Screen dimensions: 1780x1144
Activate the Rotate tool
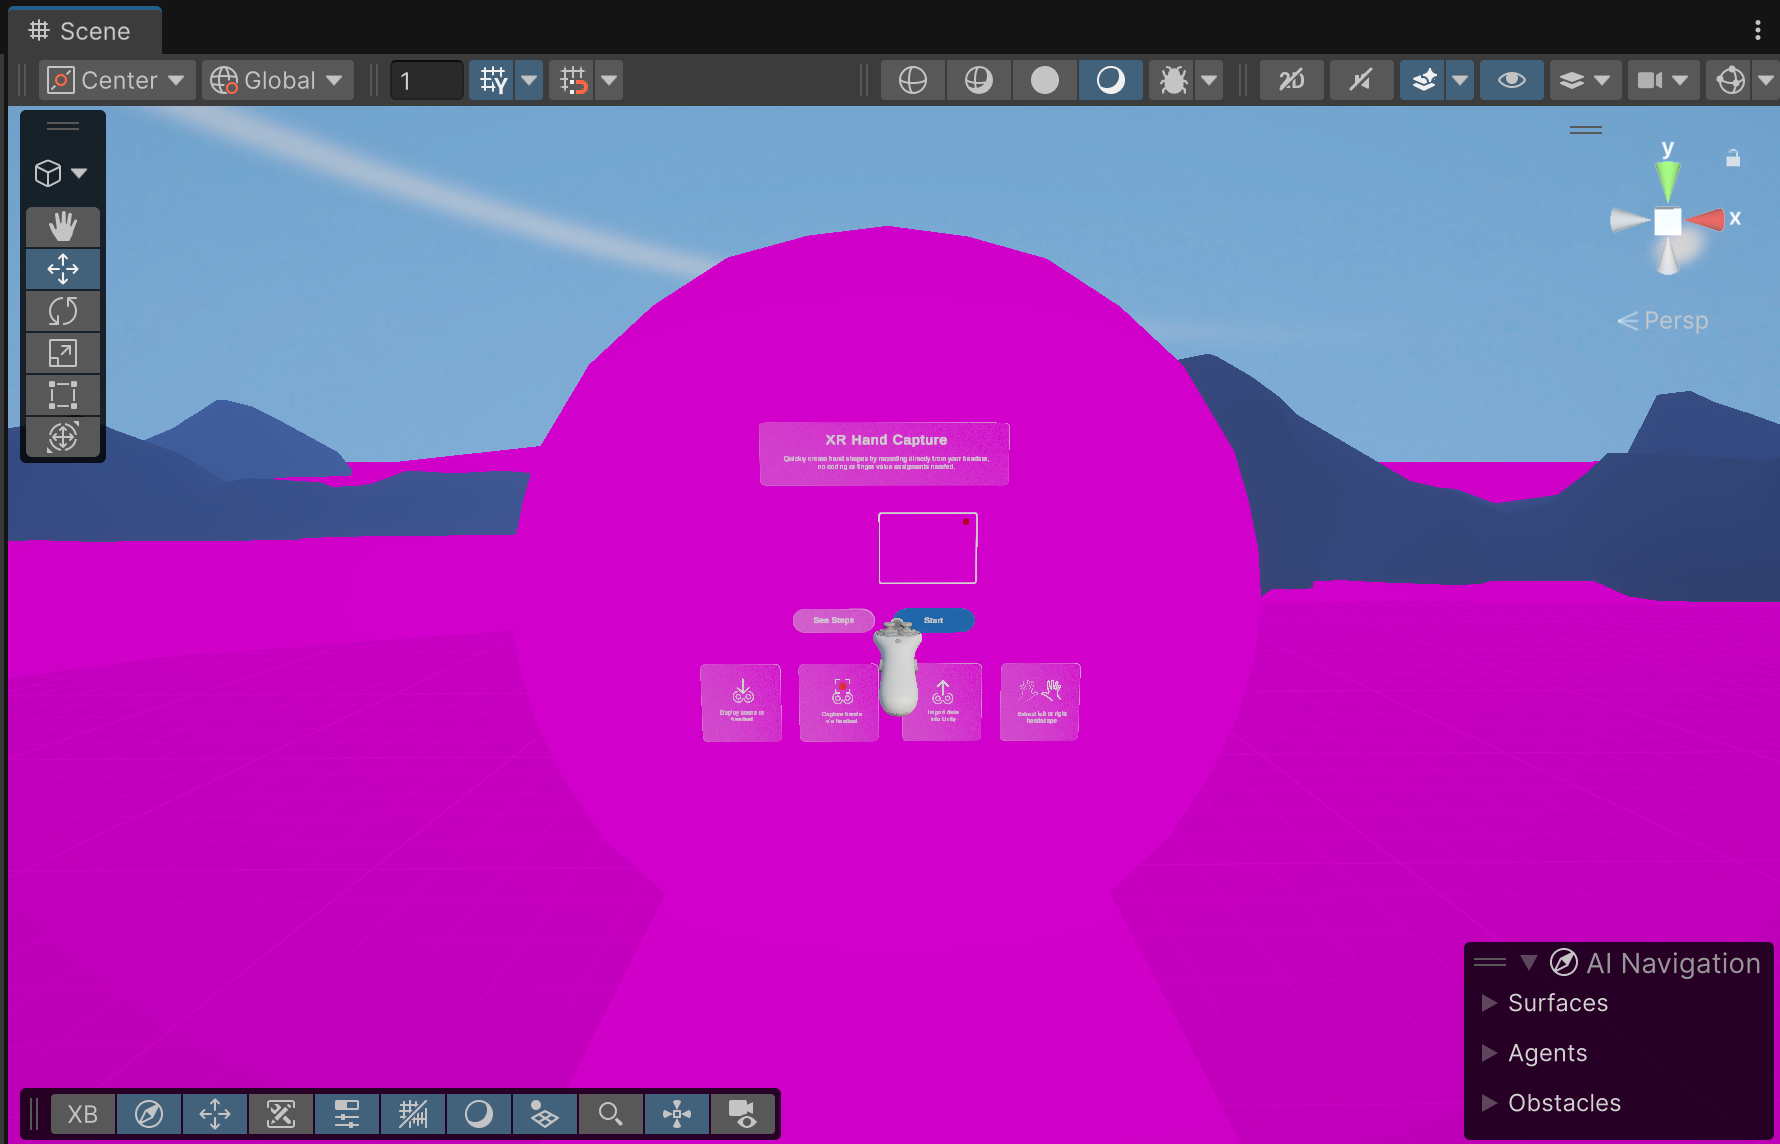[x=62, y=311]
